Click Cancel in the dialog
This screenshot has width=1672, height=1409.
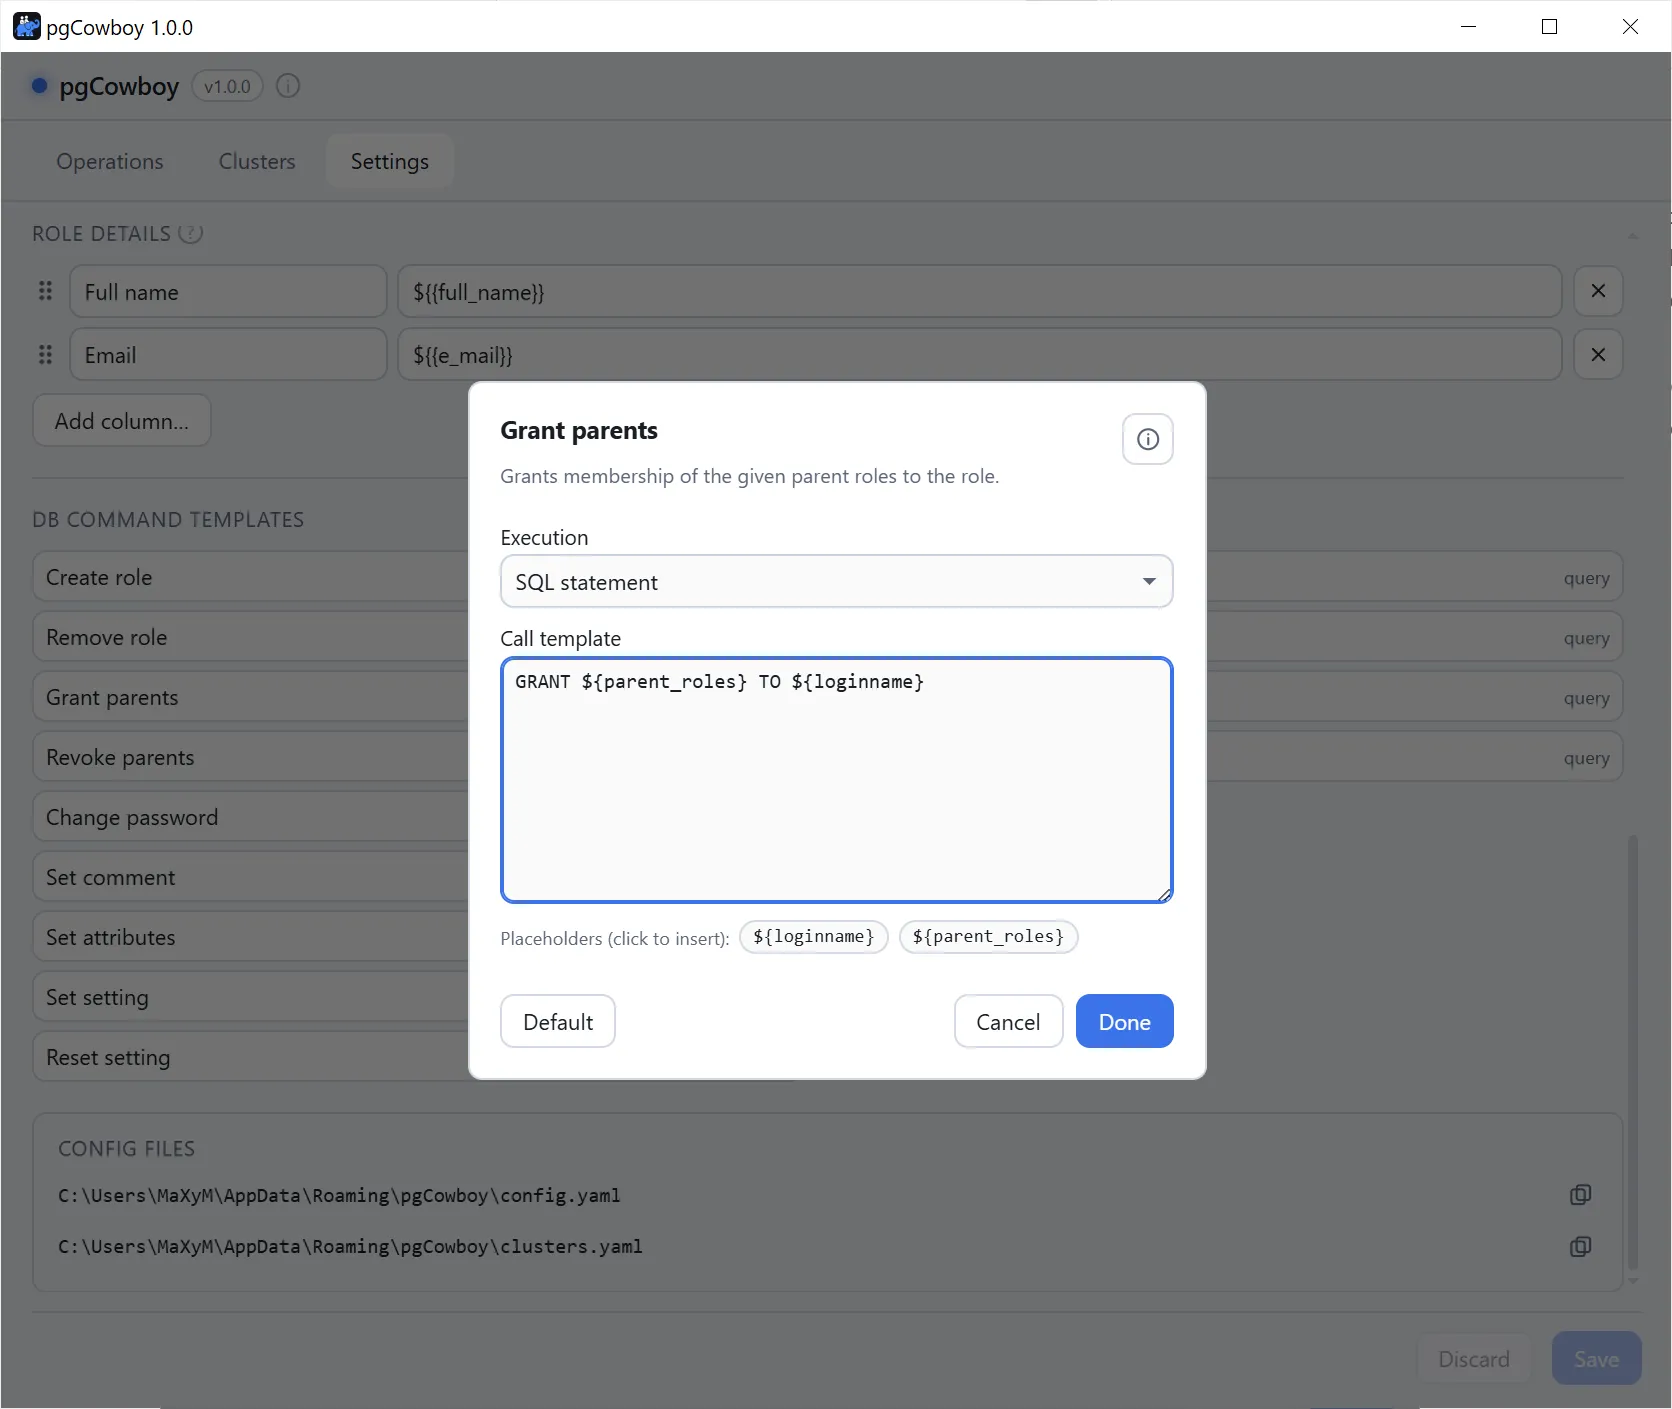click(x=1008, y=1021)
